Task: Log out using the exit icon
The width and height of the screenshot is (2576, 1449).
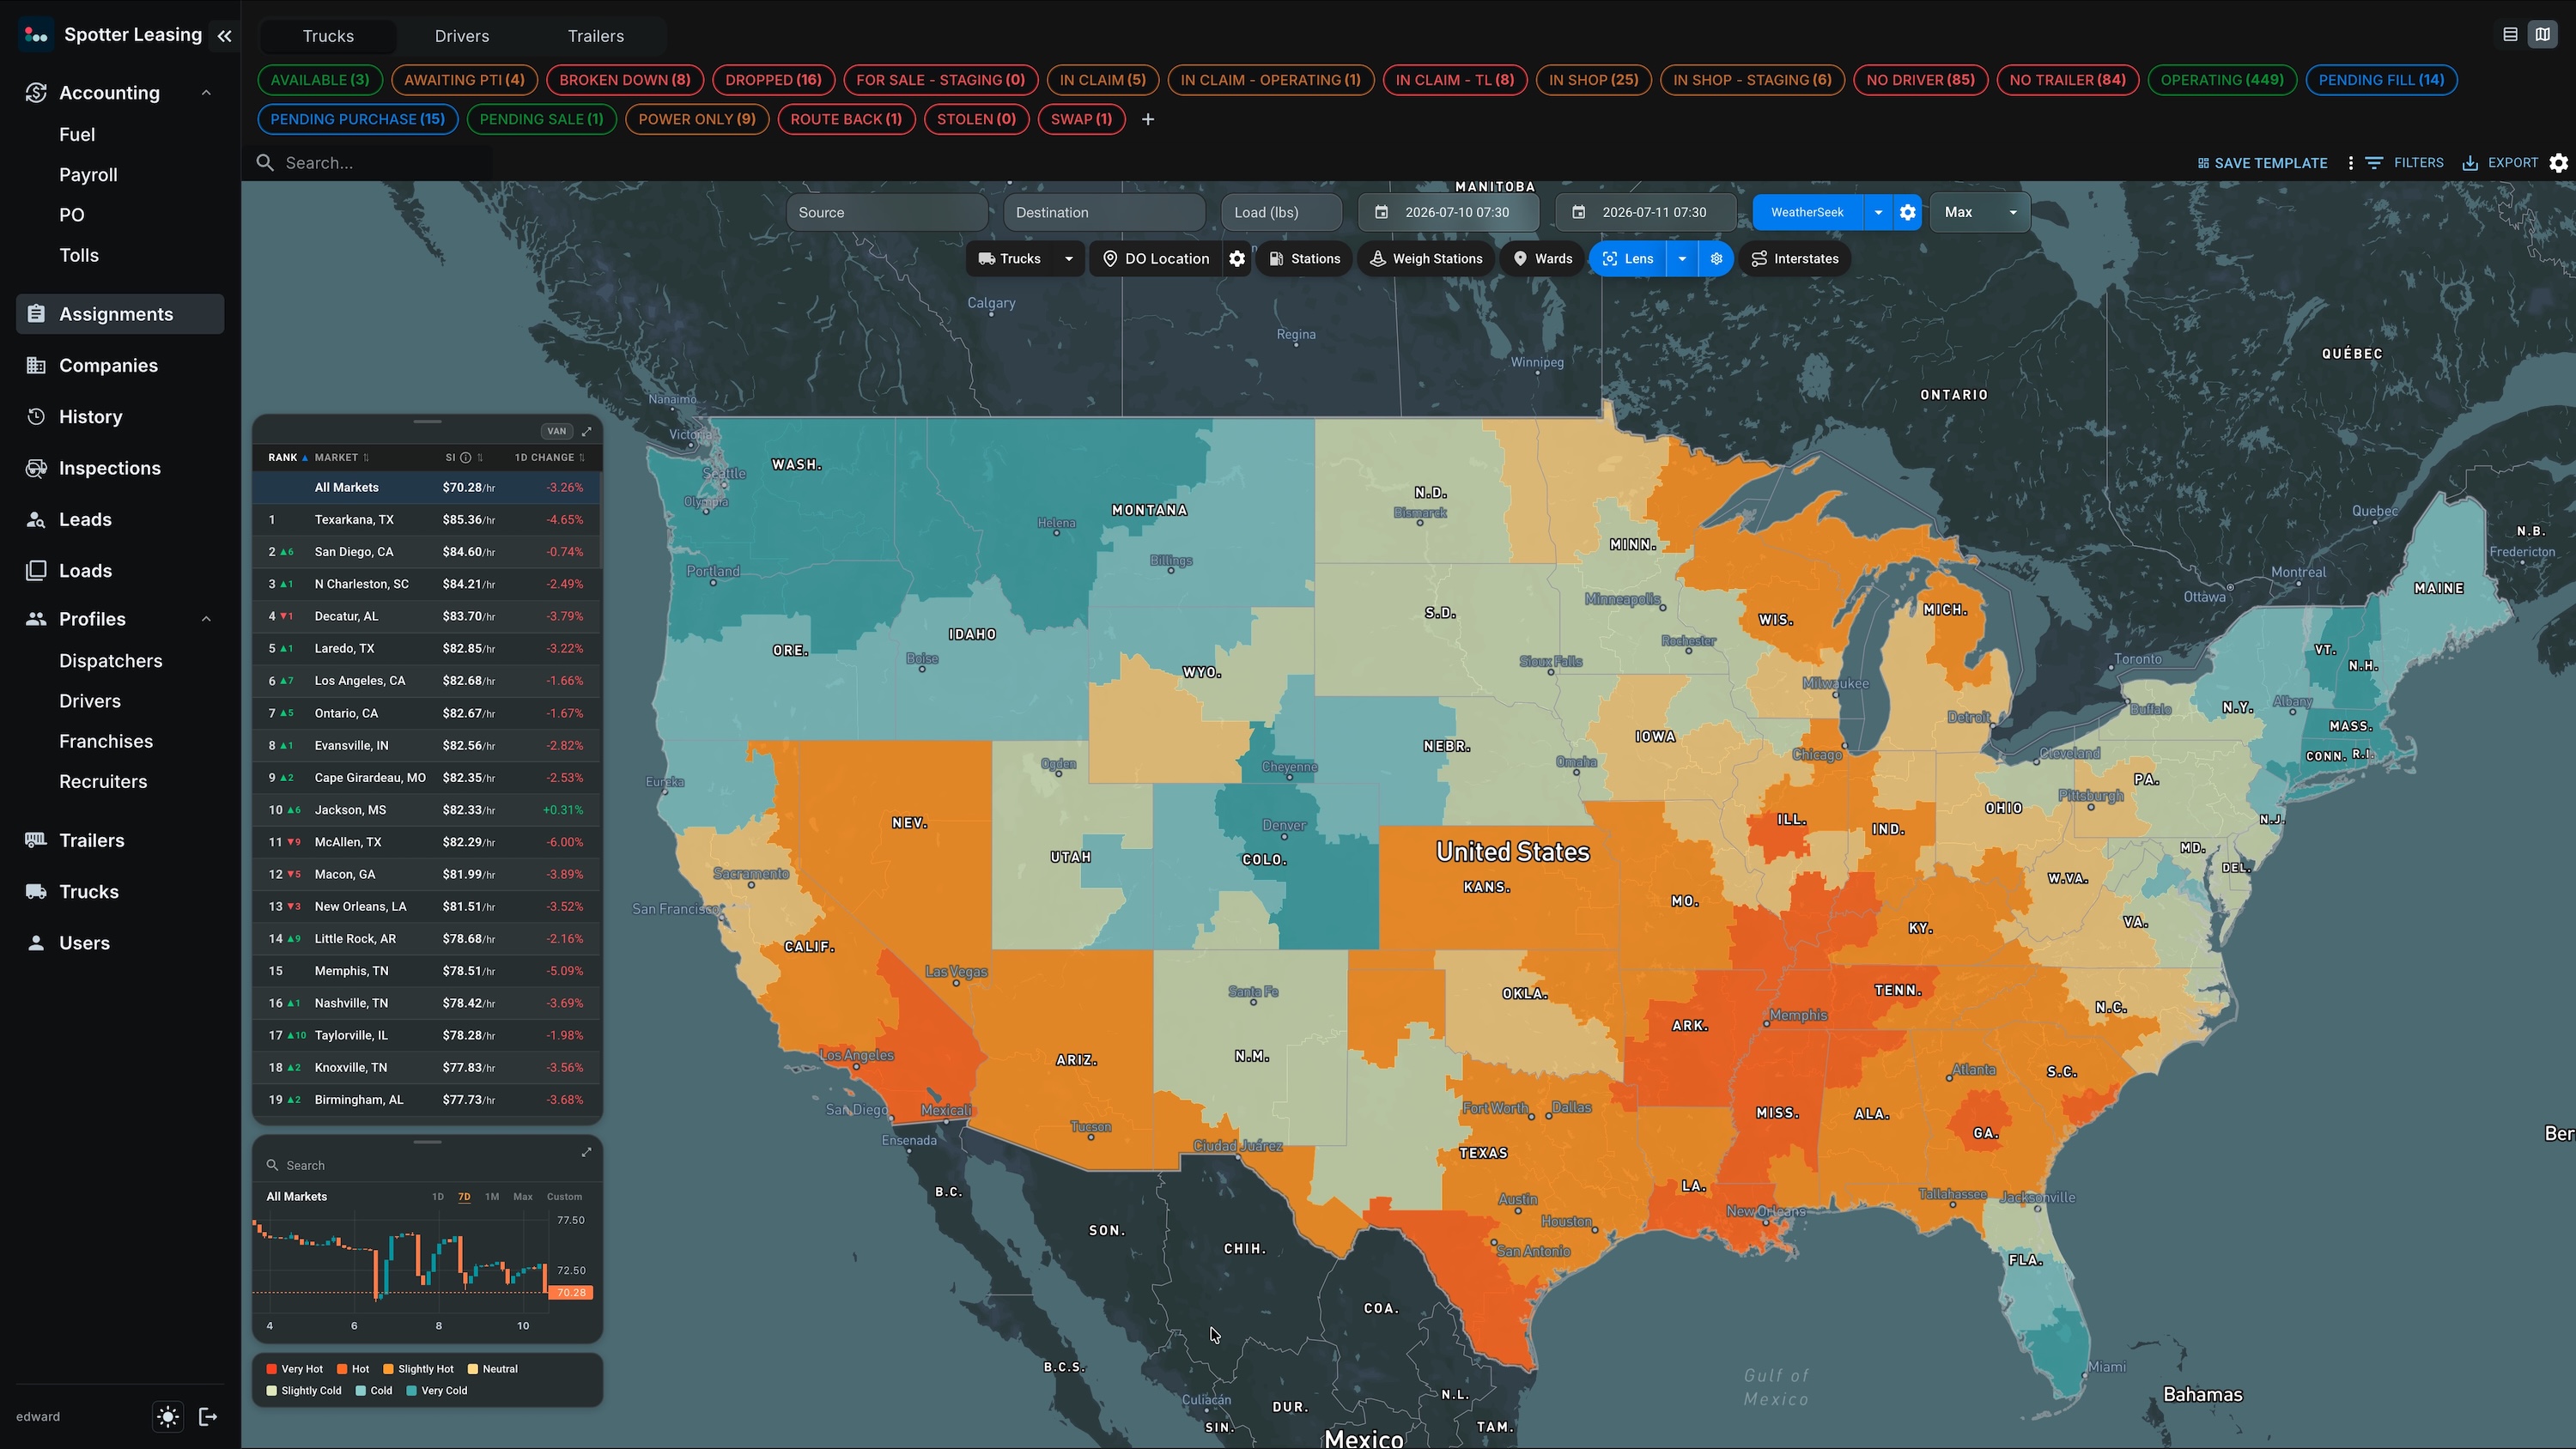Action: click(208, 1416)
